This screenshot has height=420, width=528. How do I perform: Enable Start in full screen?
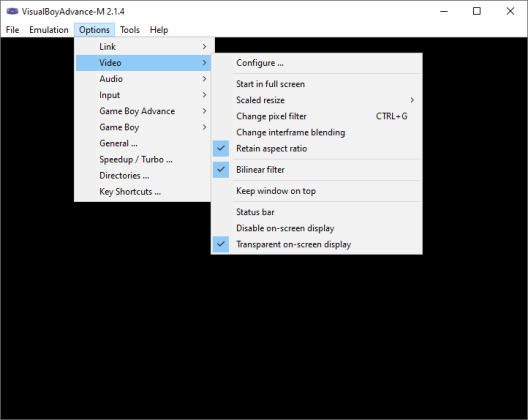pos(317,84)
